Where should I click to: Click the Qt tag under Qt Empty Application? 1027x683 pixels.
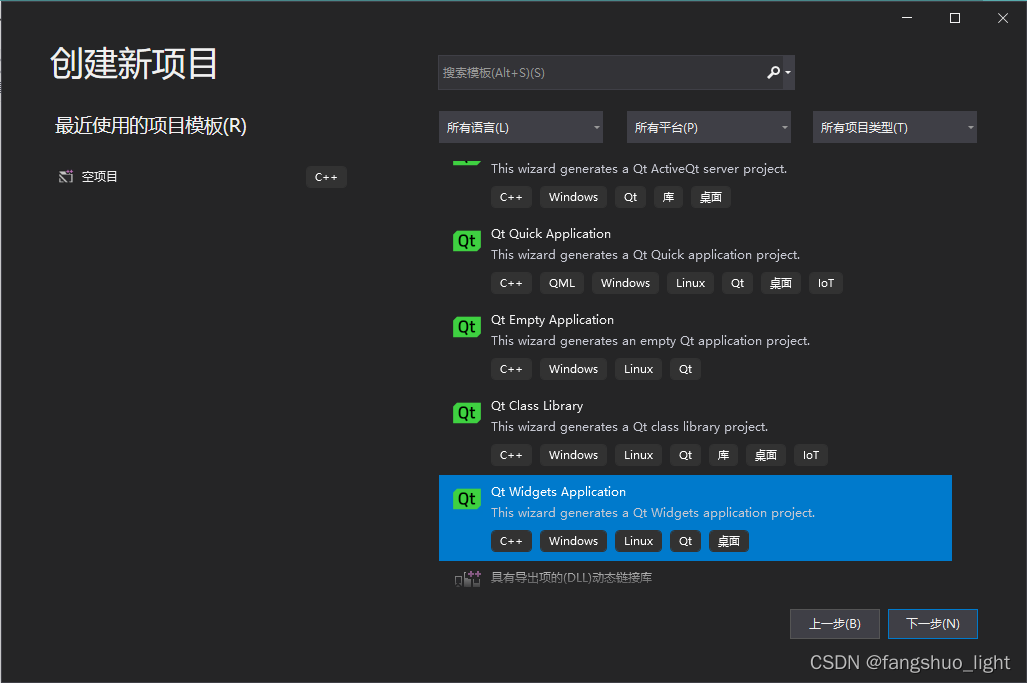[686, 369]
